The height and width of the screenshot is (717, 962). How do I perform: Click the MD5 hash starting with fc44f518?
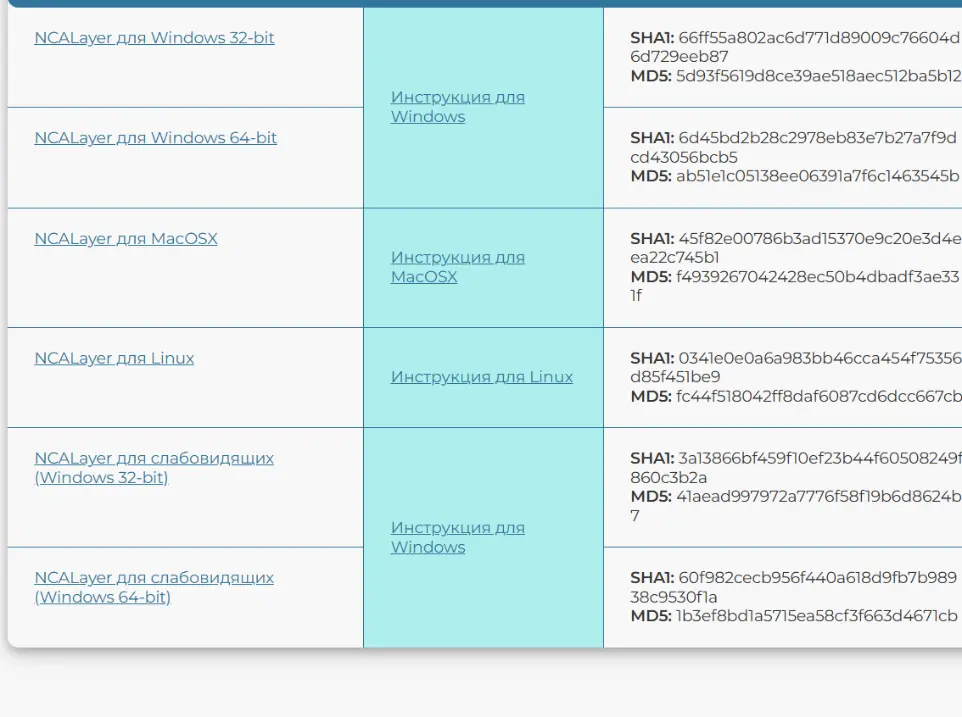click(x=817, y=396)
